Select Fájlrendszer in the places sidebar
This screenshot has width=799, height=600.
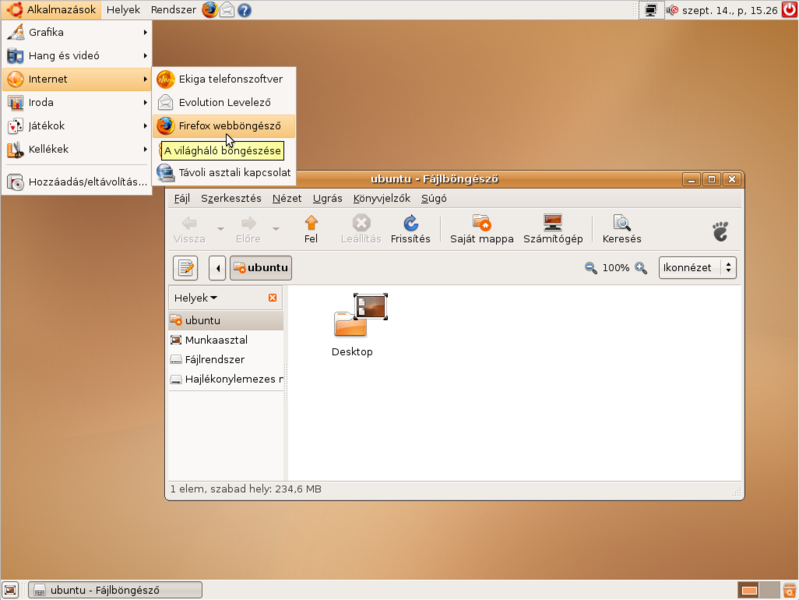click(x=214, y=360)
